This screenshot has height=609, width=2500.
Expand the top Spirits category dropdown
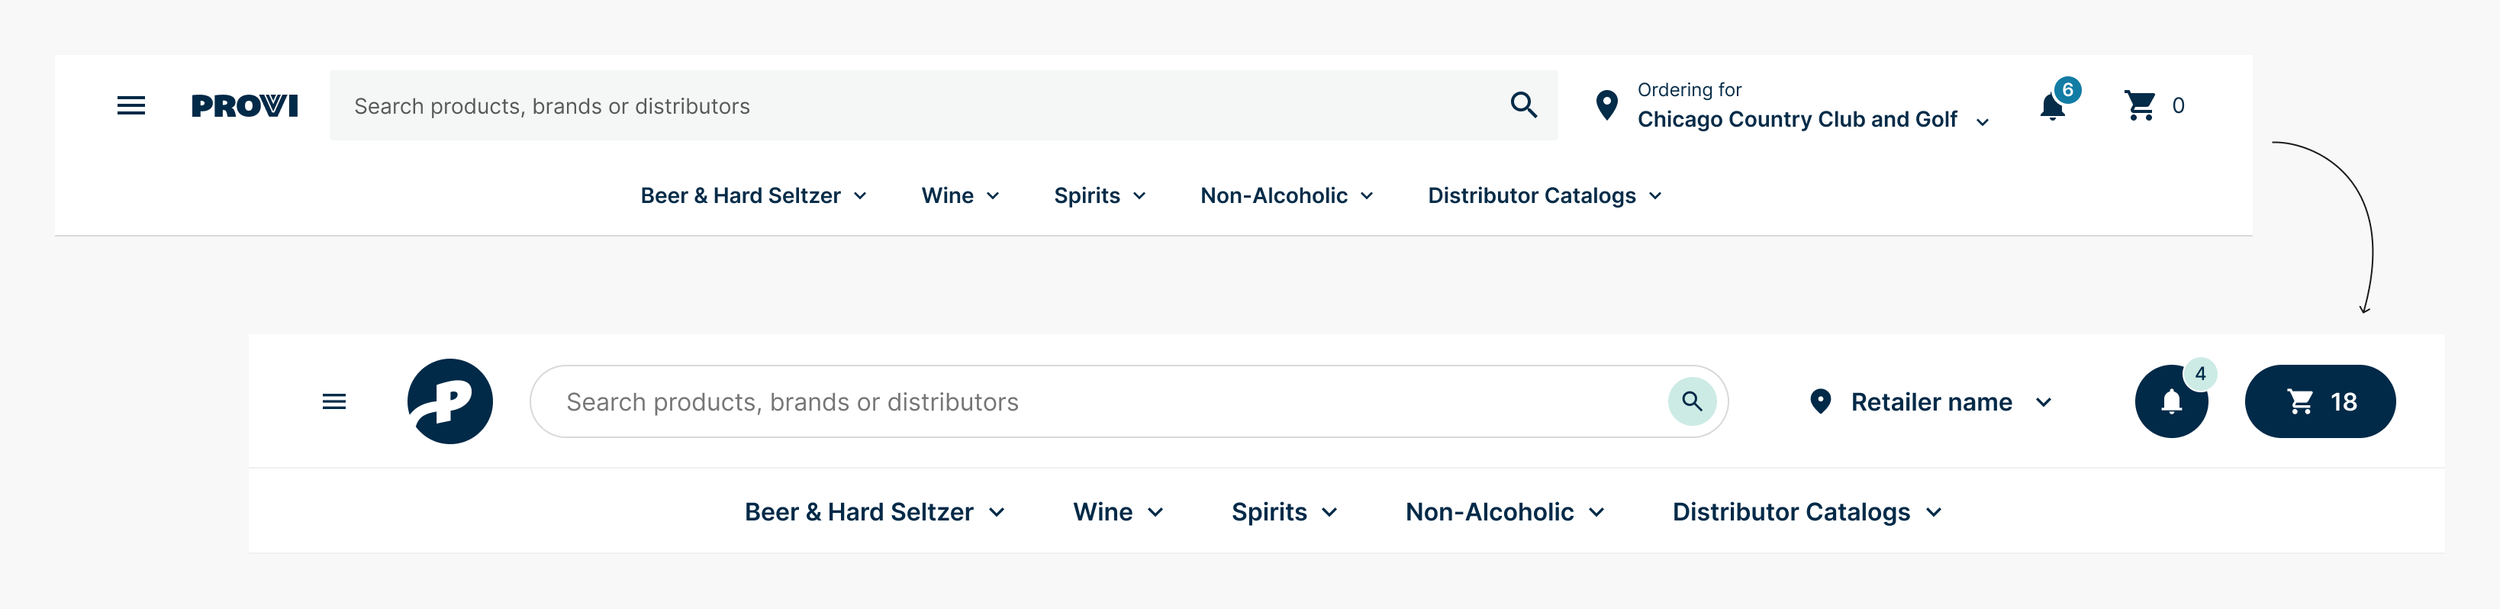click(x=1099, y=196)
